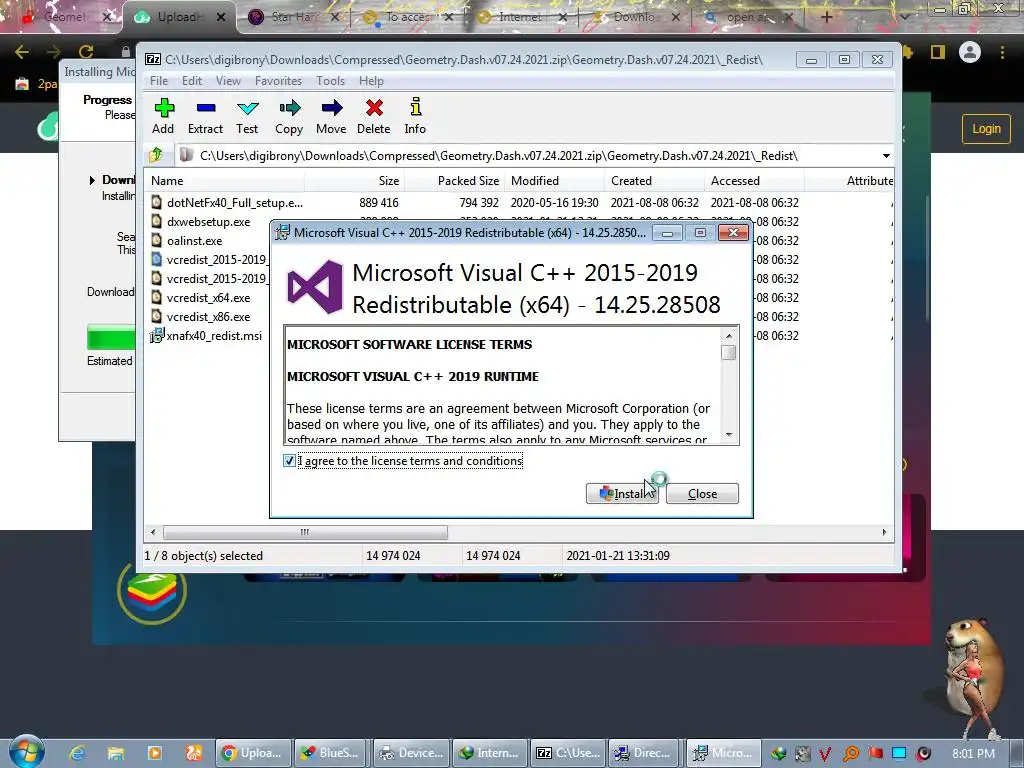Image resolution: width=1024 pixels, height=768 pixels.
Task: Click the horizontal scrollbar right arrow in 7-Zip
Action: (884, 532)
